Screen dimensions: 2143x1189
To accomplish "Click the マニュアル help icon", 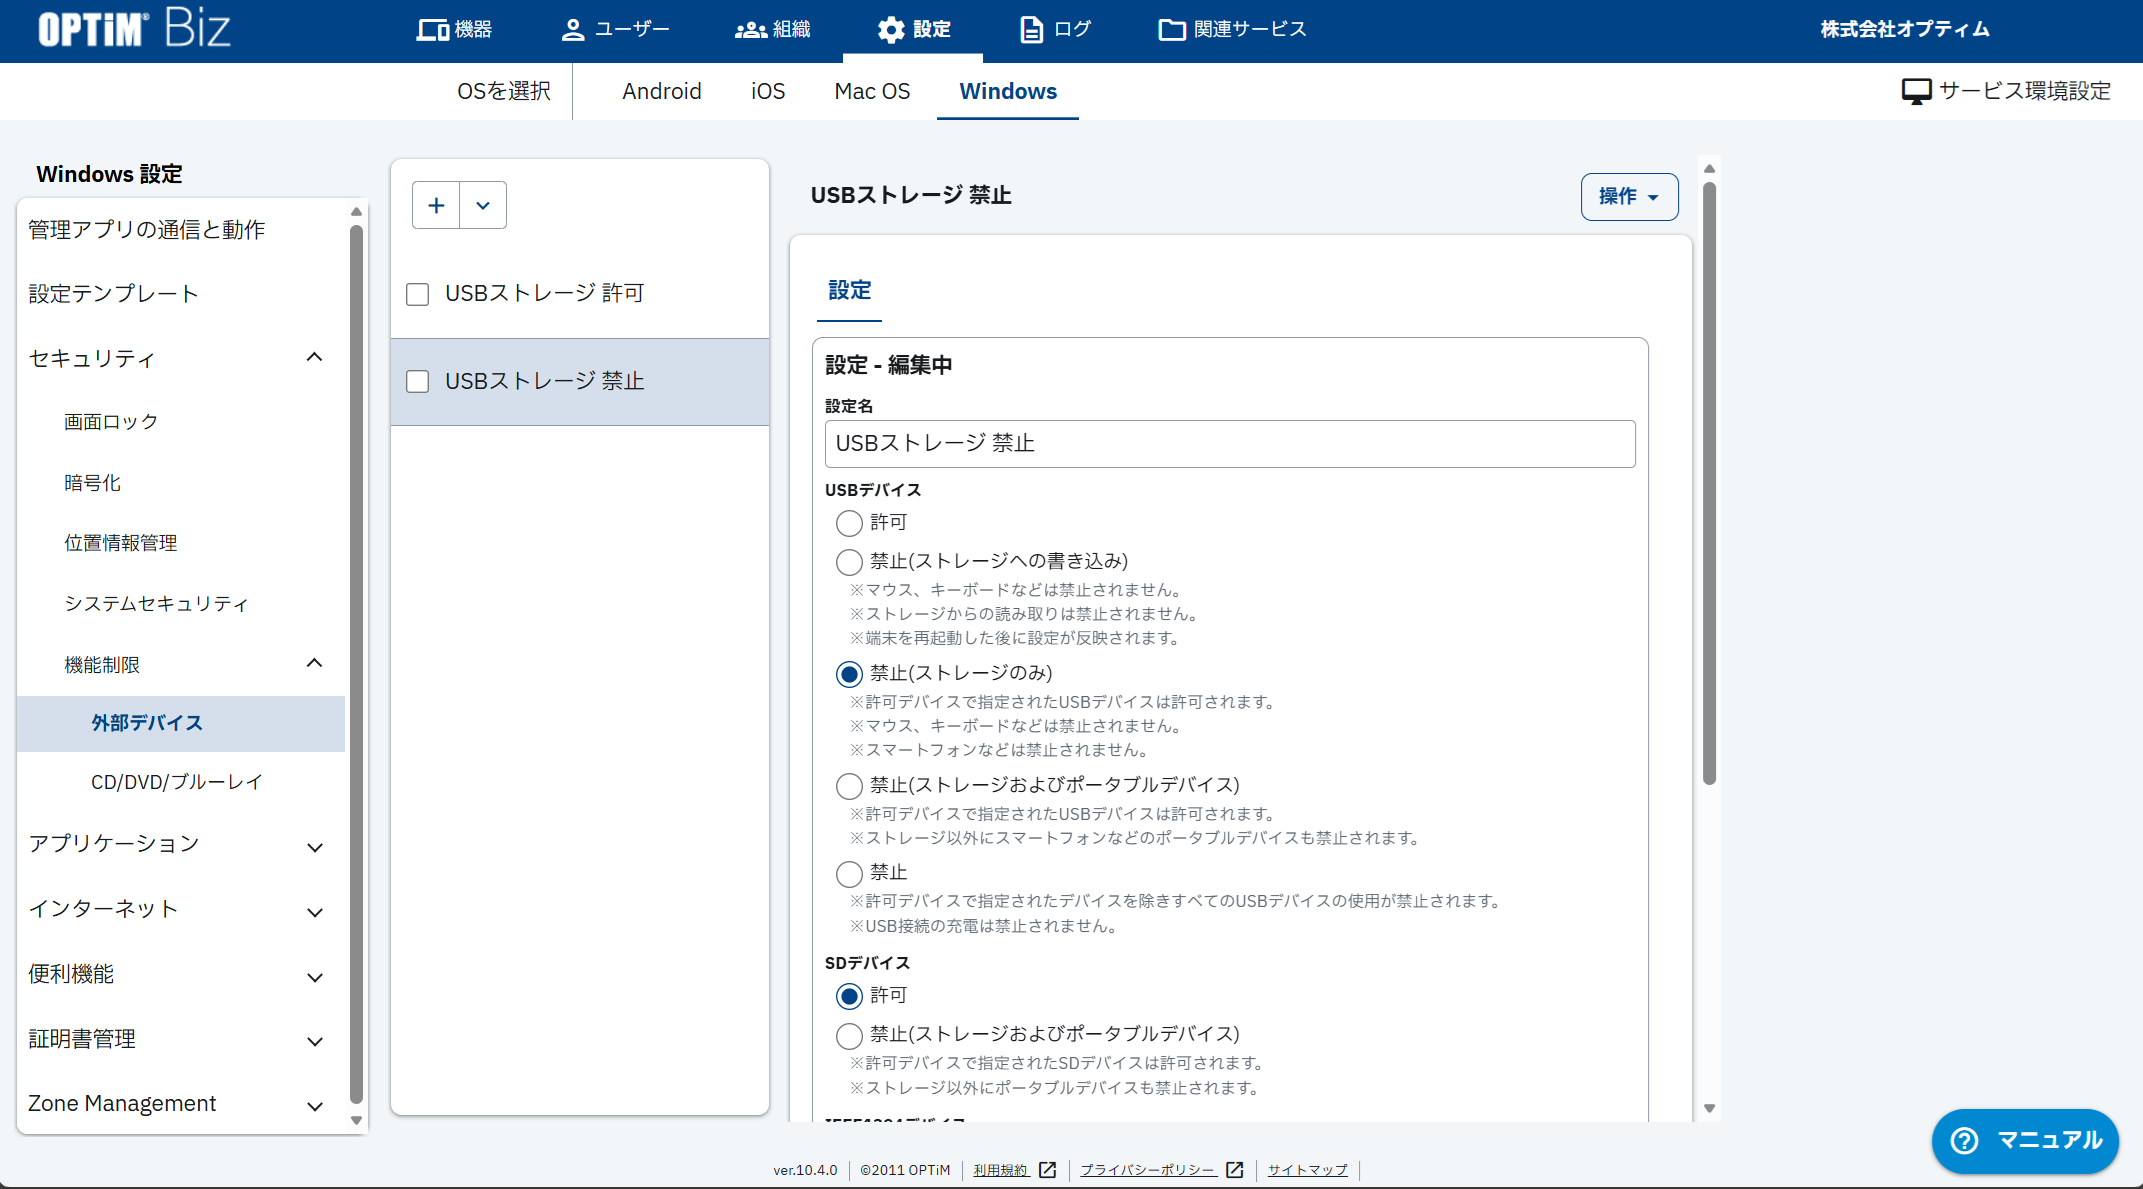I will [1964, 1140].
